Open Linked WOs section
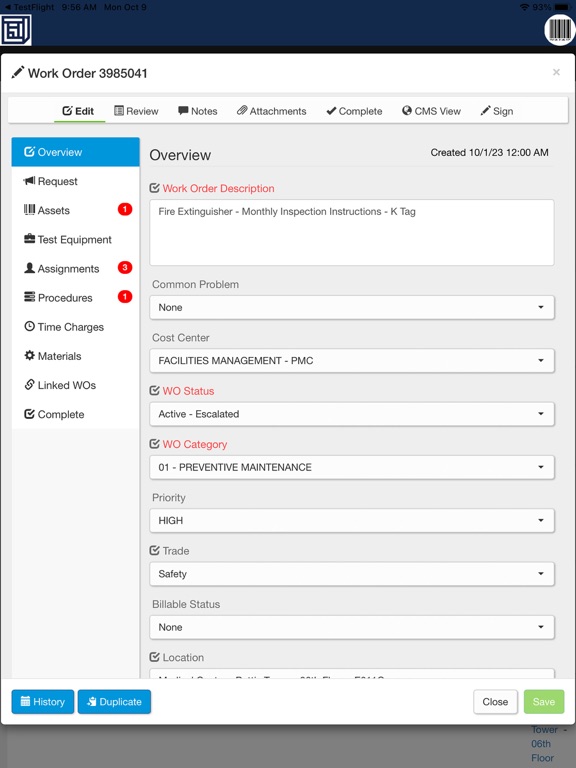576x768 pixels. (75, 385)
